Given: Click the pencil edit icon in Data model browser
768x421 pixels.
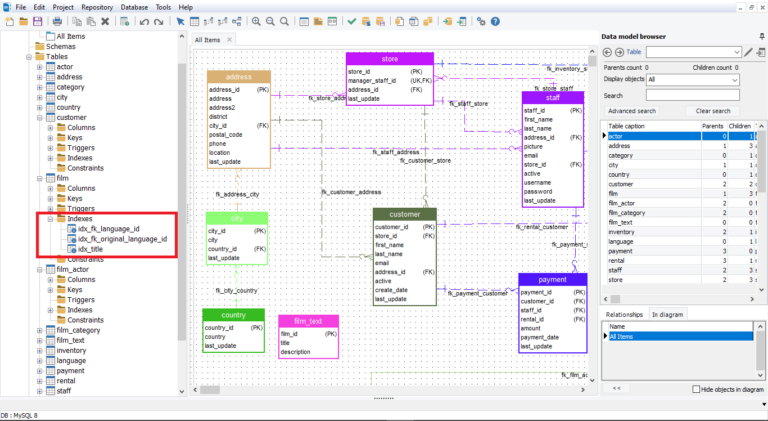Looking at the screenshot, I should 748,52.
